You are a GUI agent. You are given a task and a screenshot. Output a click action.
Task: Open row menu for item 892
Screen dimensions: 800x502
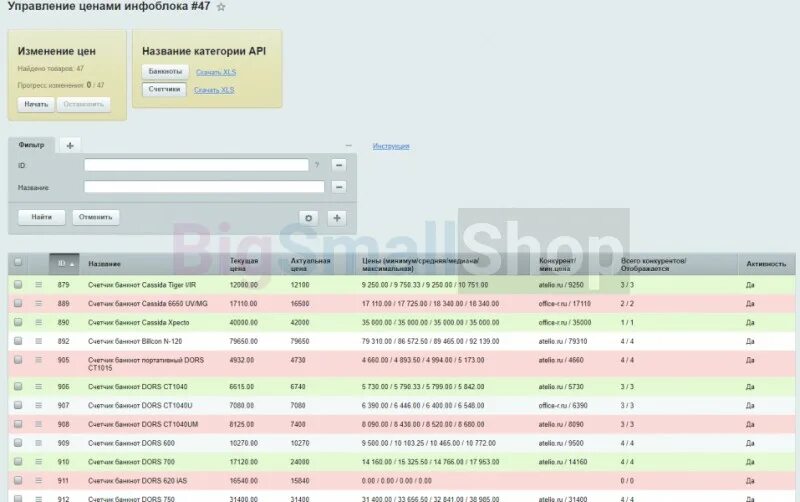coord(39,341)
